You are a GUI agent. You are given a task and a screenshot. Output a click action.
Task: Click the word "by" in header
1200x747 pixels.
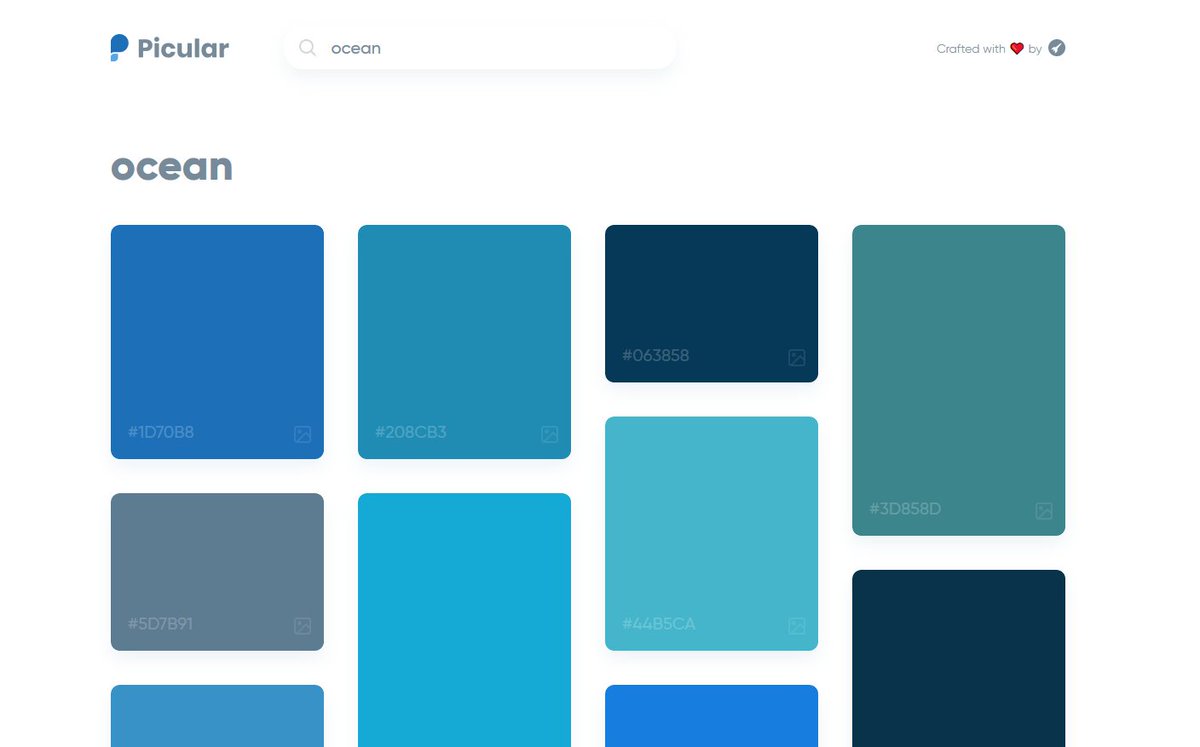click(1035, 49)
